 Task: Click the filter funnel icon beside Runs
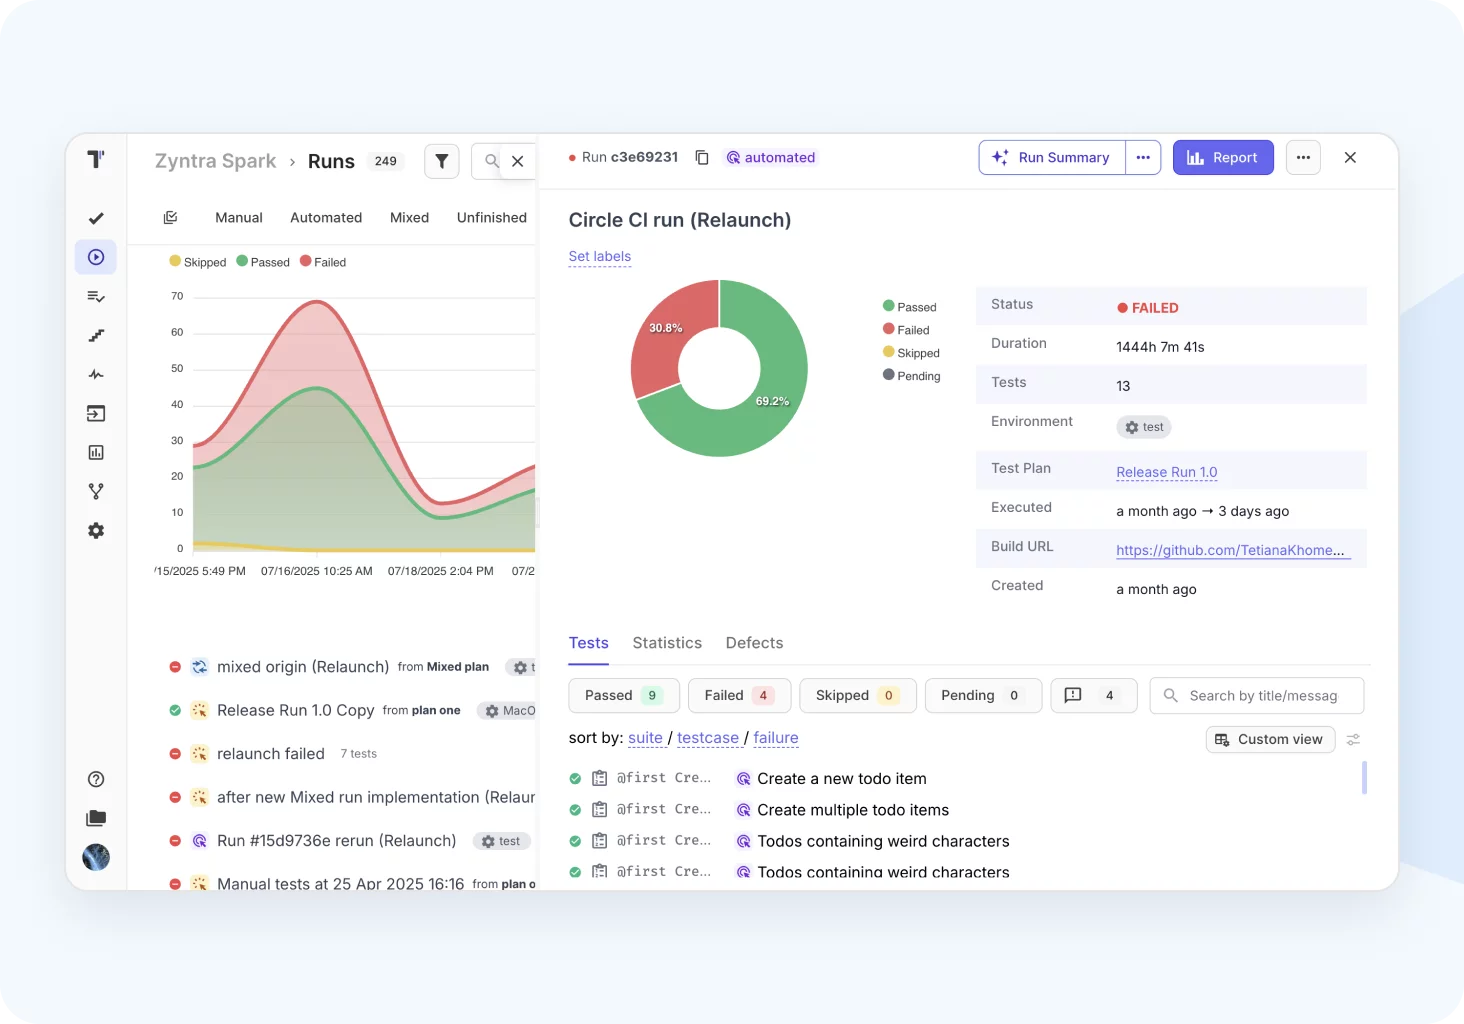441,161
